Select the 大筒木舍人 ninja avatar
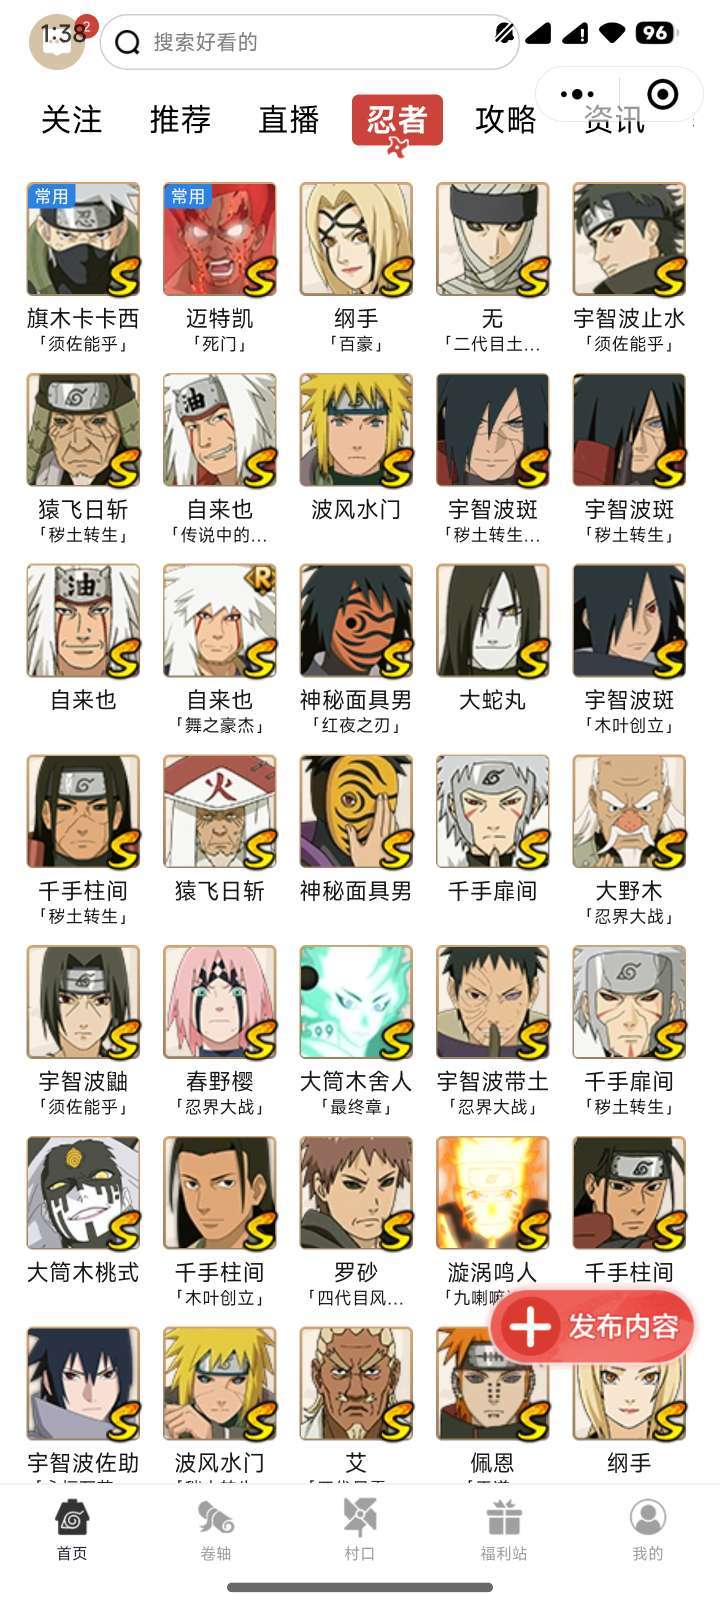The width and height of the screenshot is (720, 1600). pyautogui.click(x=356, y=1002)
